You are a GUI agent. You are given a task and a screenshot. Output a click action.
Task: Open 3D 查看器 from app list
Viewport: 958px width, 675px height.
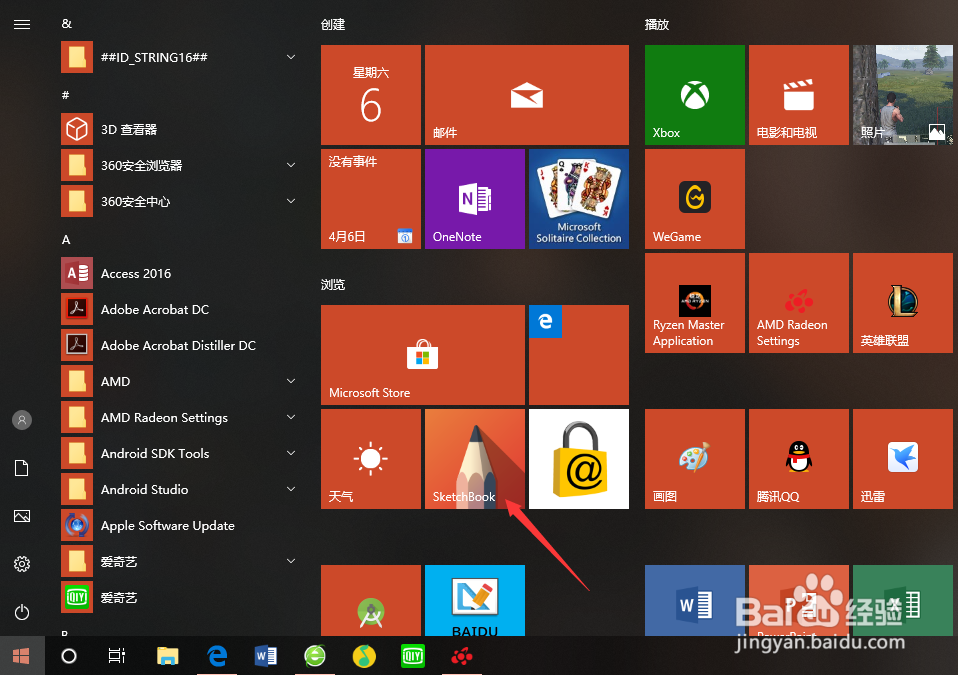point(180,130)
